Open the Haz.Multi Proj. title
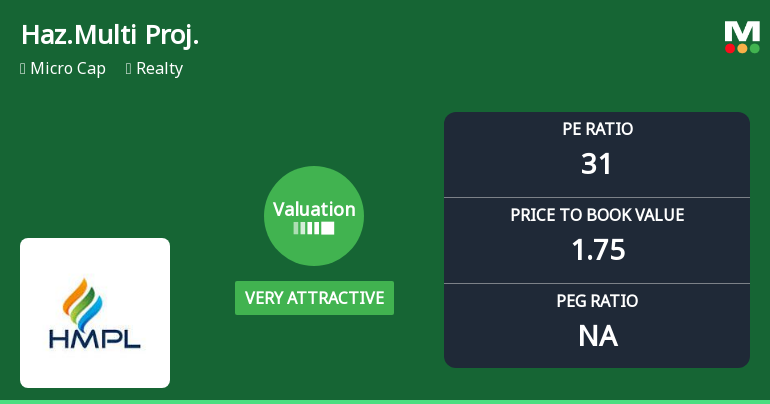The image size is (770, 404). click(110, 35)
